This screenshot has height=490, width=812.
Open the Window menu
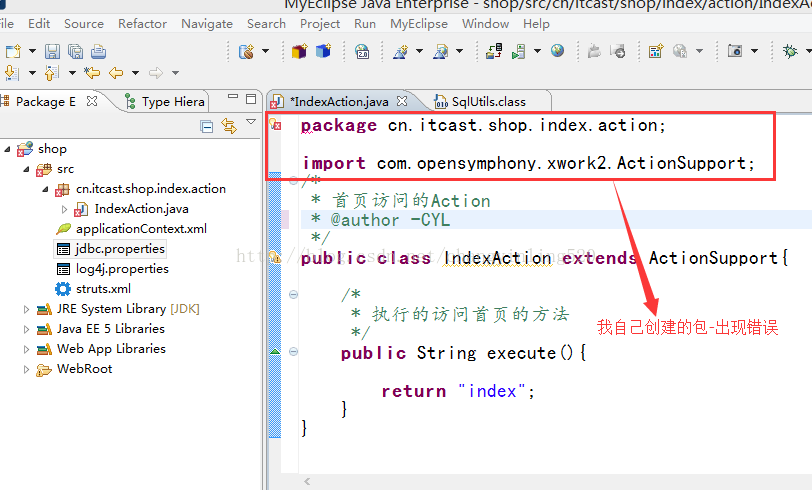[485, 24]
